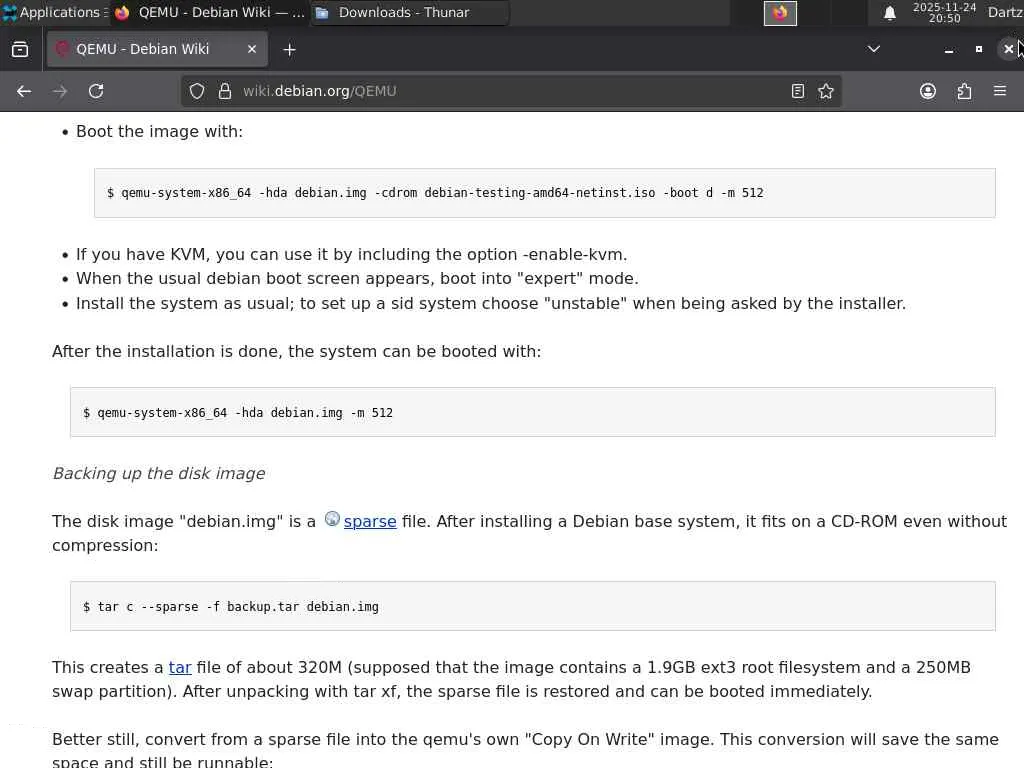This screenshot has height=768, width=1024.
Task: Open Firefox View recent browsing icon
Action: point(20,49)
